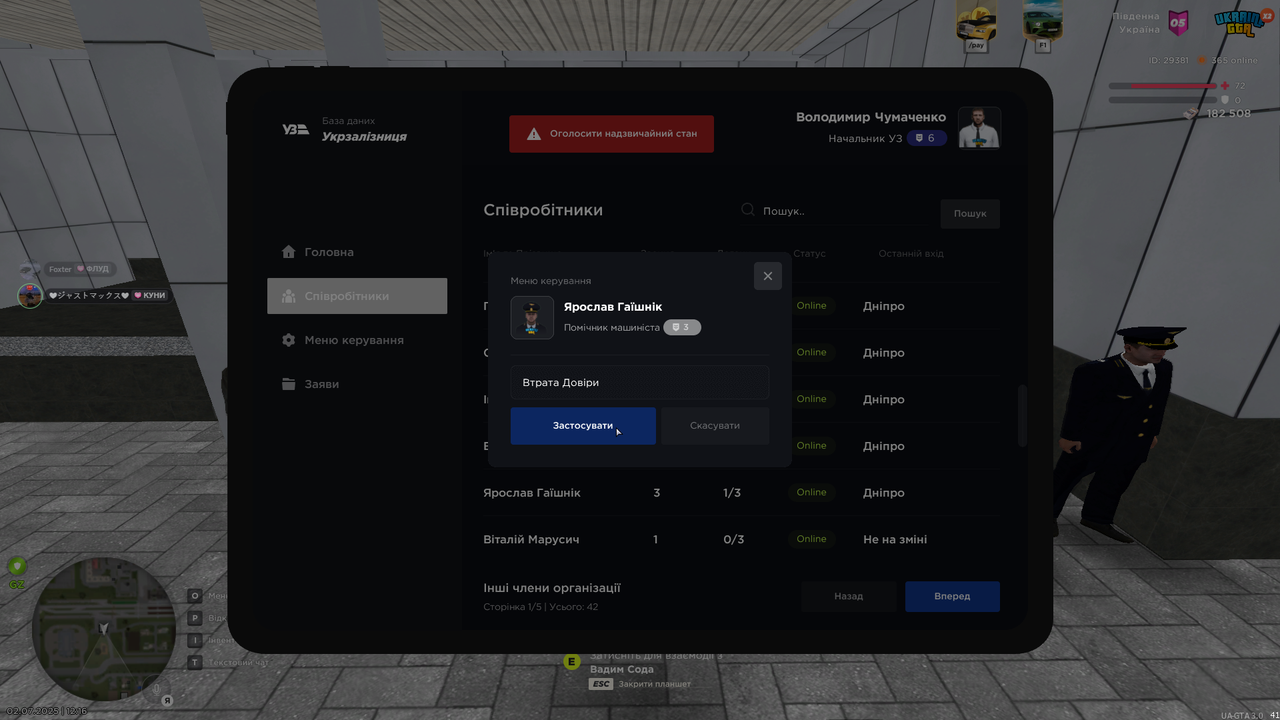The image size is (1280, 720).
Task: Click the Ukraine GTA logo
Action: point(1240,22)
